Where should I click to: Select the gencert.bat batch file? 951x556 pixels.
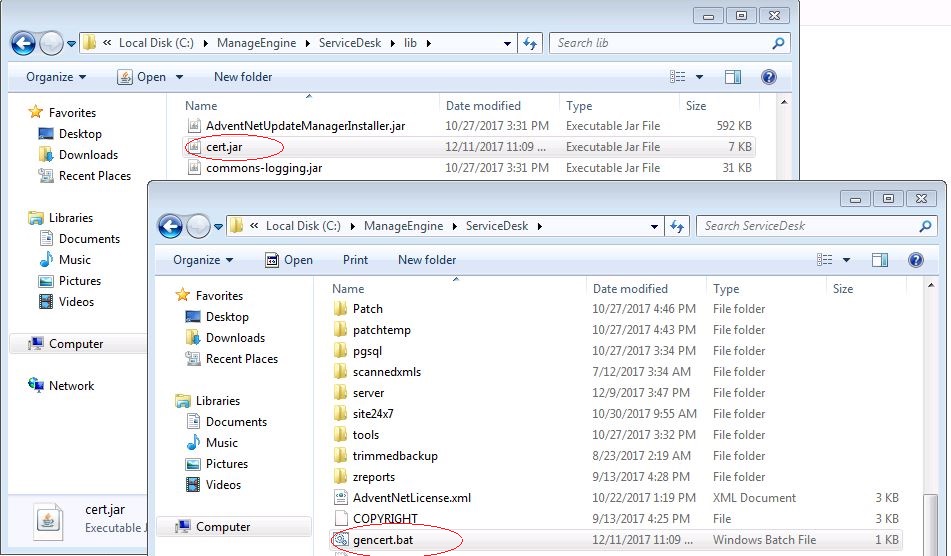point(382,540)
